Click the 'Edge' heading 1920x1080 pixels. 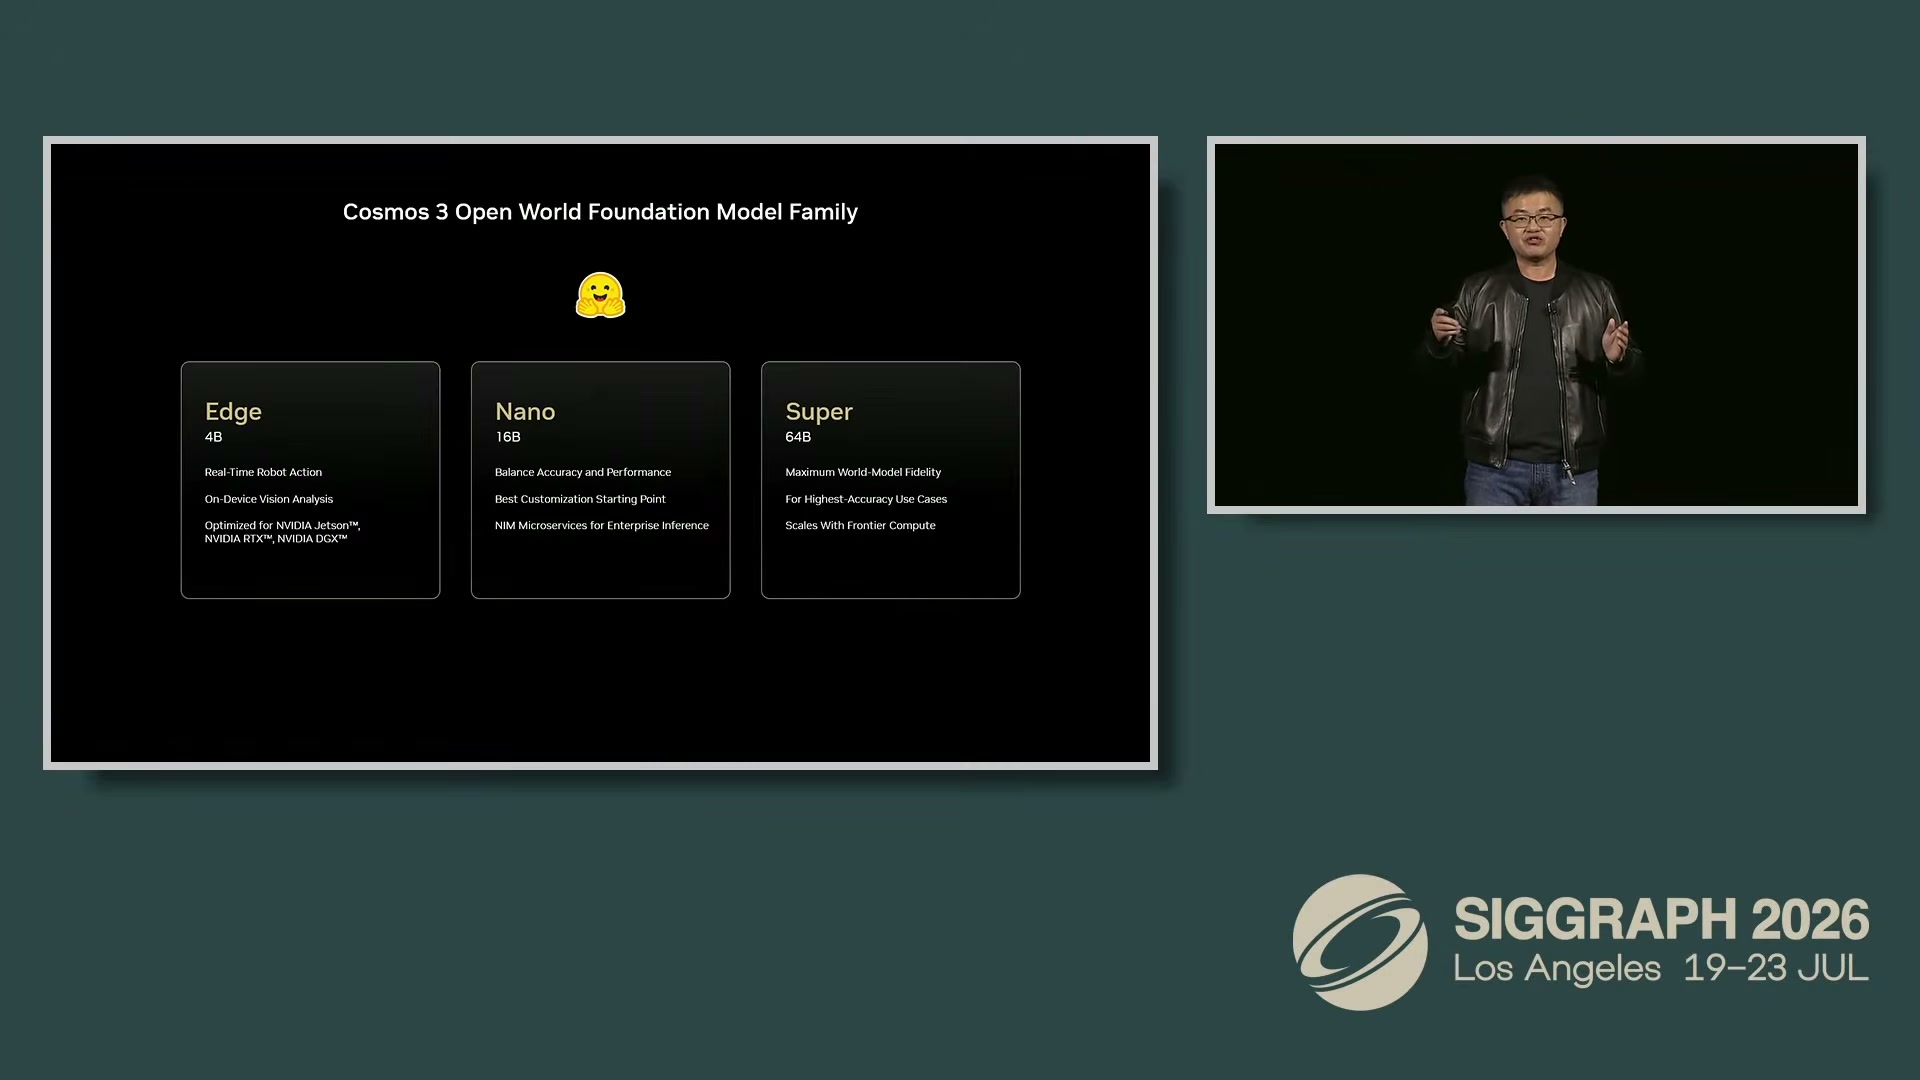pyautogui.click(x=233, y=412)
